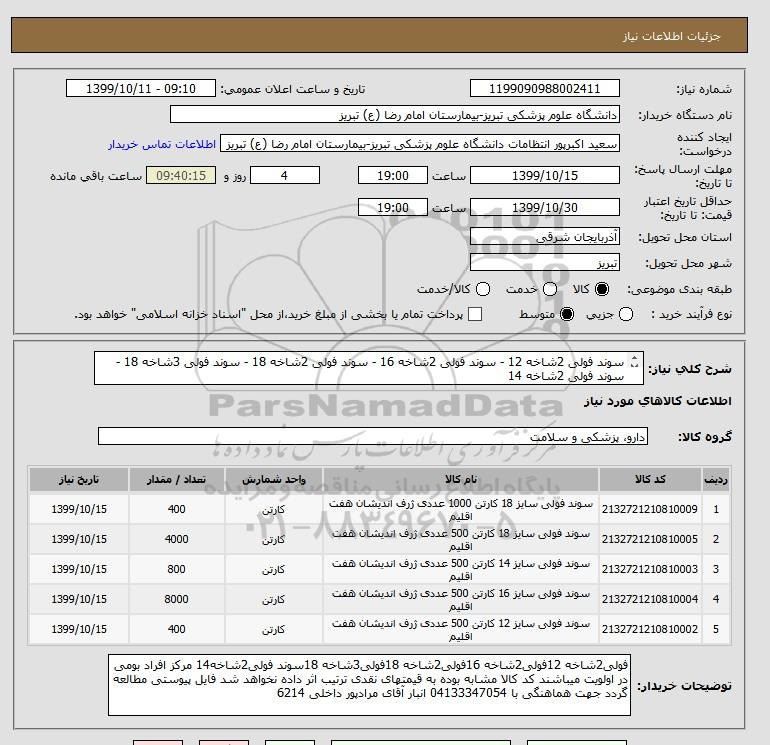Click the quantity 4000 cell
770x745 pixels.
click(177, 539)
